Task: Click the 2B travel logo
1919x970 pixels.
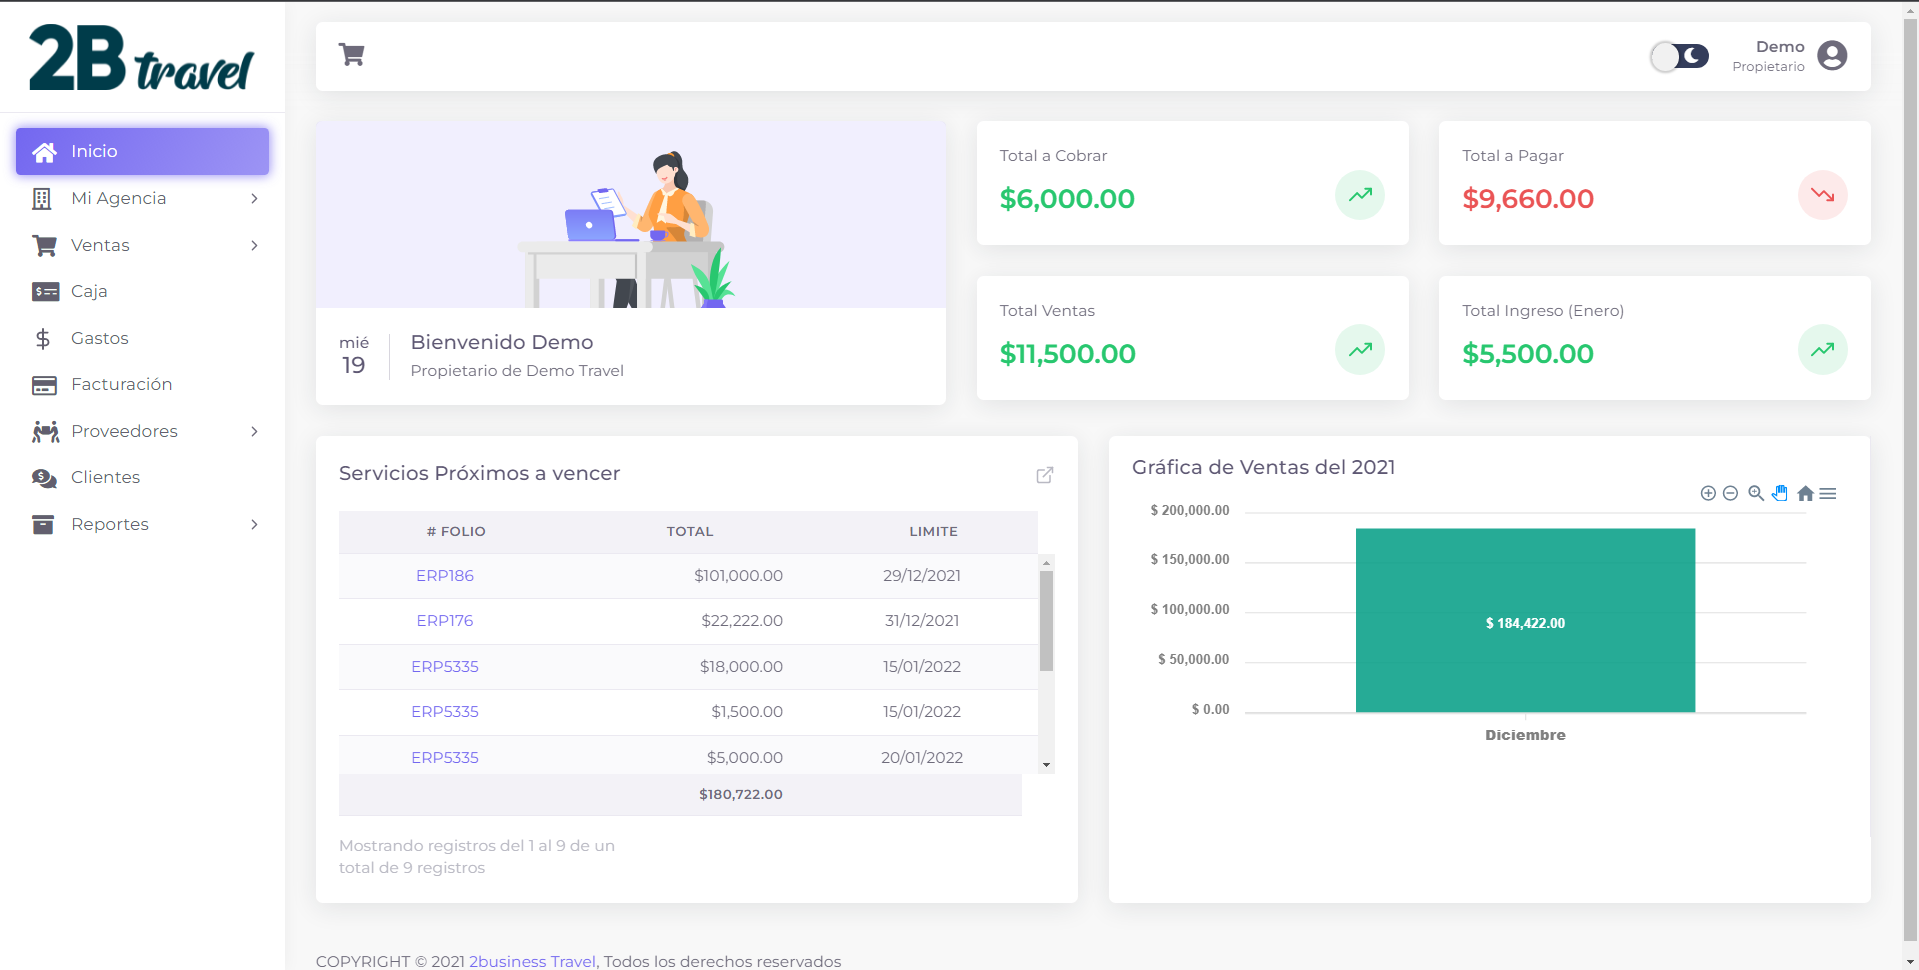Action: (x=142, y=57)
